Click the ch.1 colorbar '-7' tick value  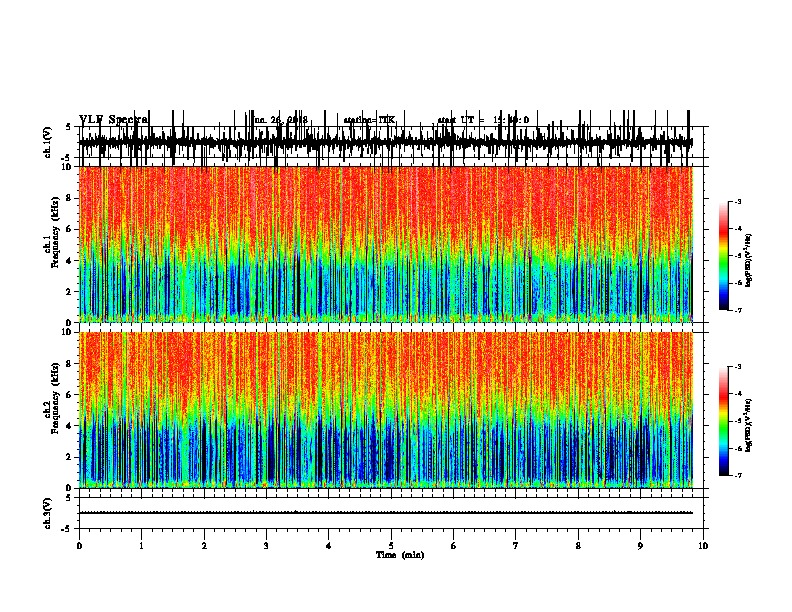(x=738, y=310)
